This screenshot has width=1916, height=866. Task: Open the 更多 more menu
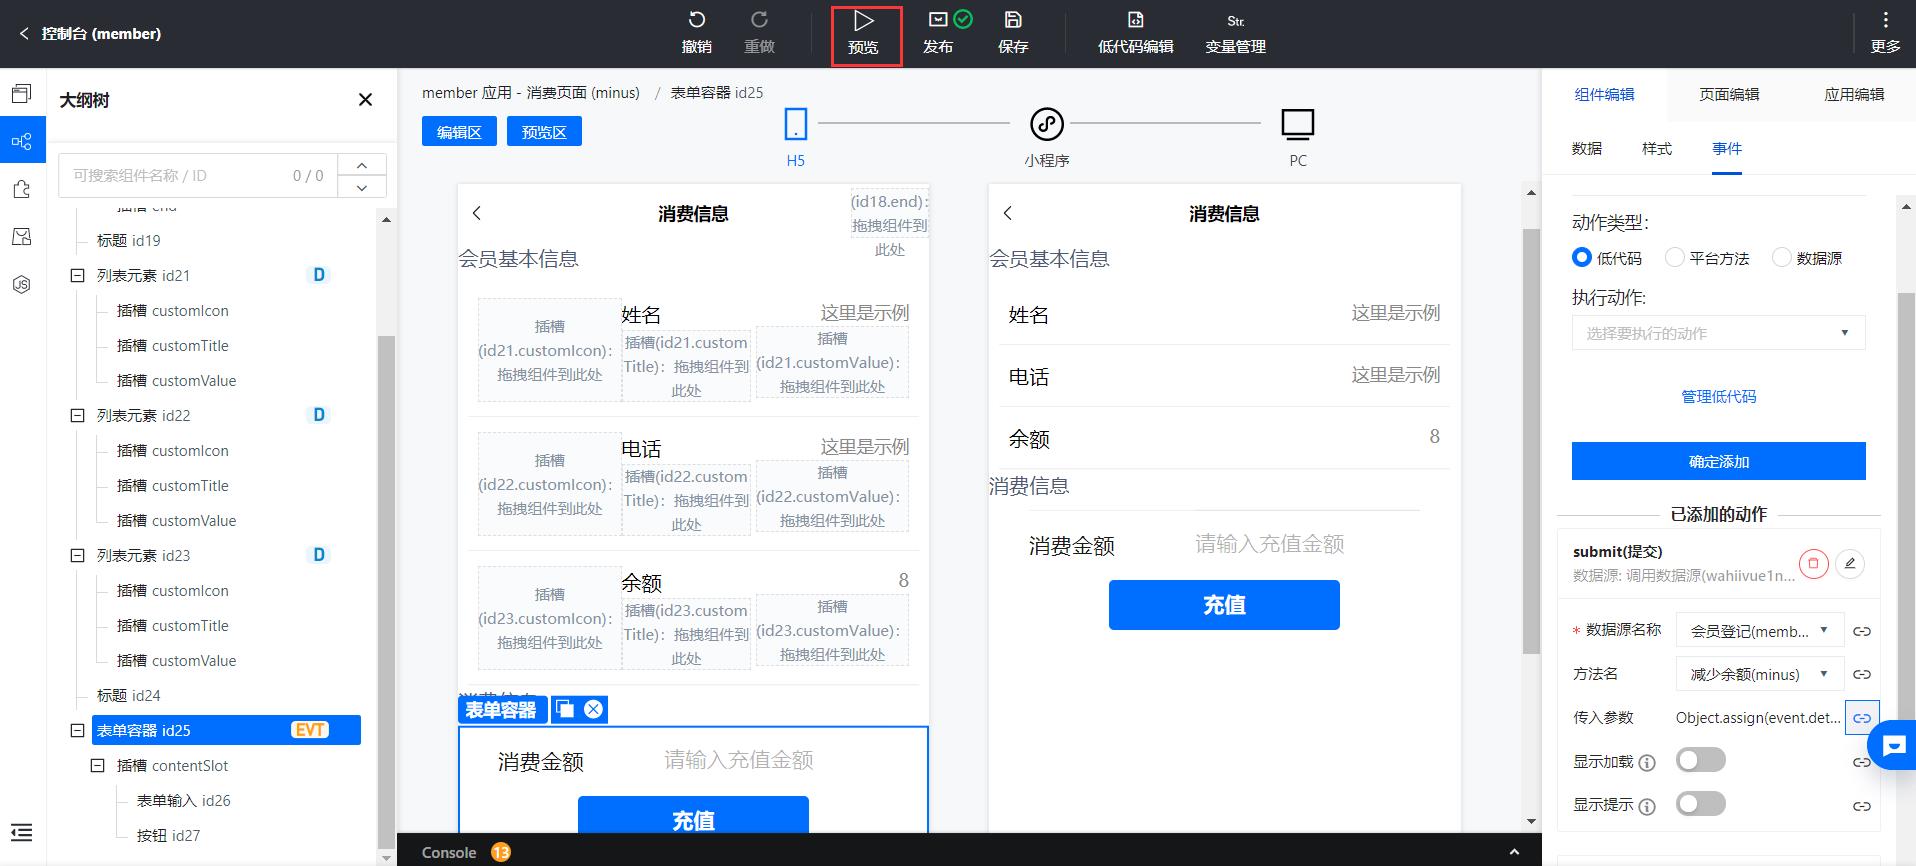point(1885,33)
